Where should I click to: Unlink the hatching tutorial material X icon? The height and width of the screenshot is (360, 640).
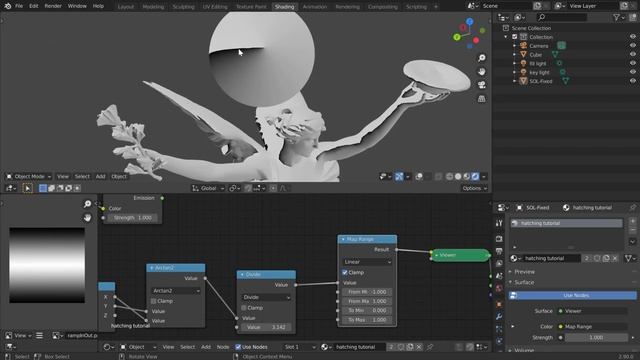click(x=615, y=258)
